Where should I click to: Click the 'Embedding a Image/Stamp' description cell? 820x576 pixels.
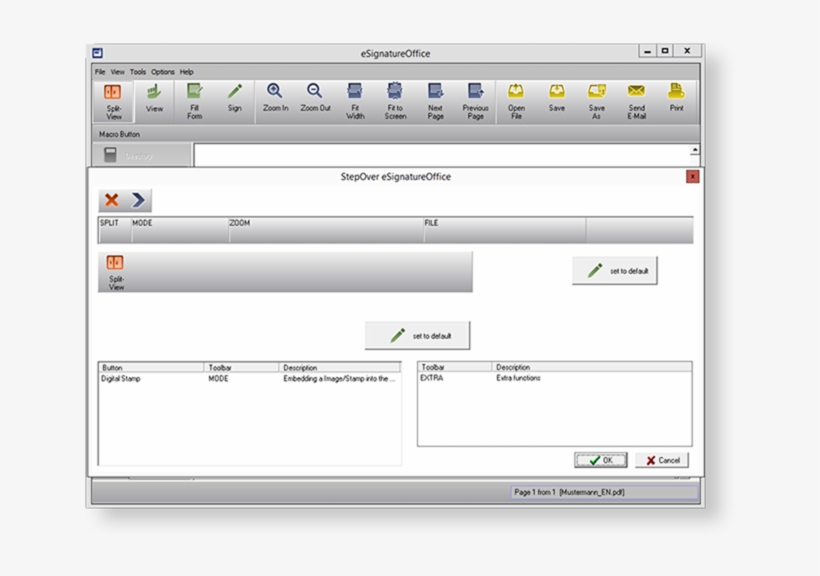[339, 378]
